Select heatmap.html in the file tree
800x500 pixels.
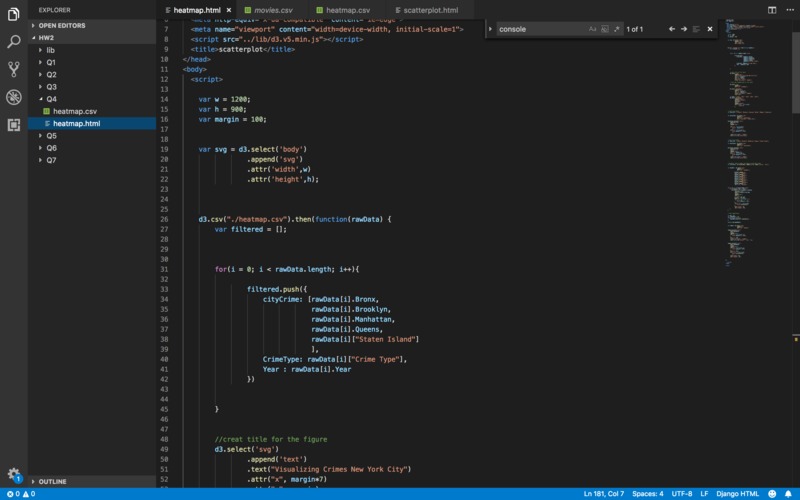[x=92, y=123]
